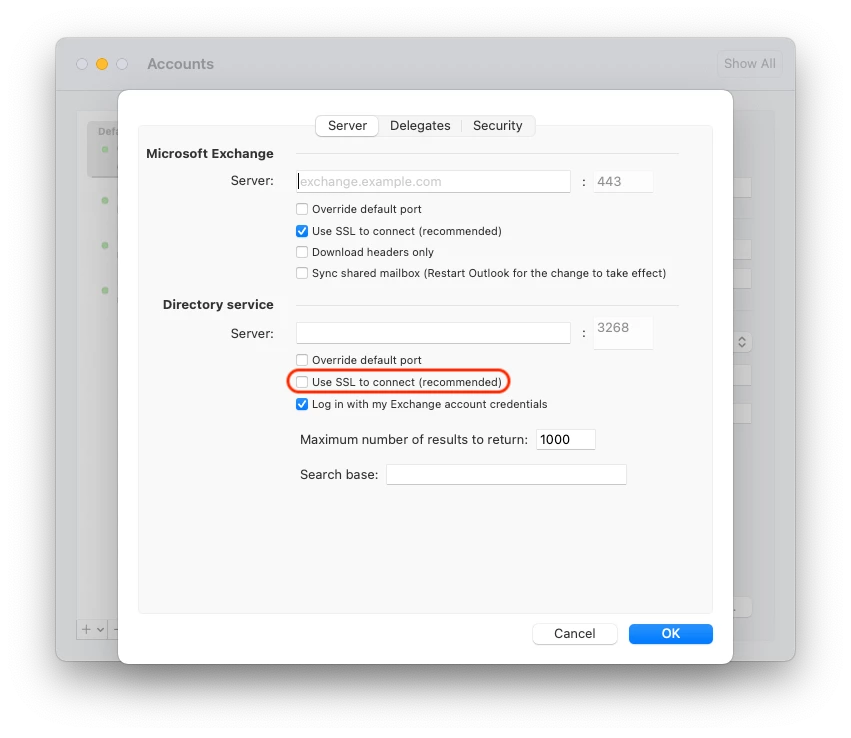Click Show All in the Accounts window
The height and width of the screenshot is (738, 851).
[x=750, y=63]
